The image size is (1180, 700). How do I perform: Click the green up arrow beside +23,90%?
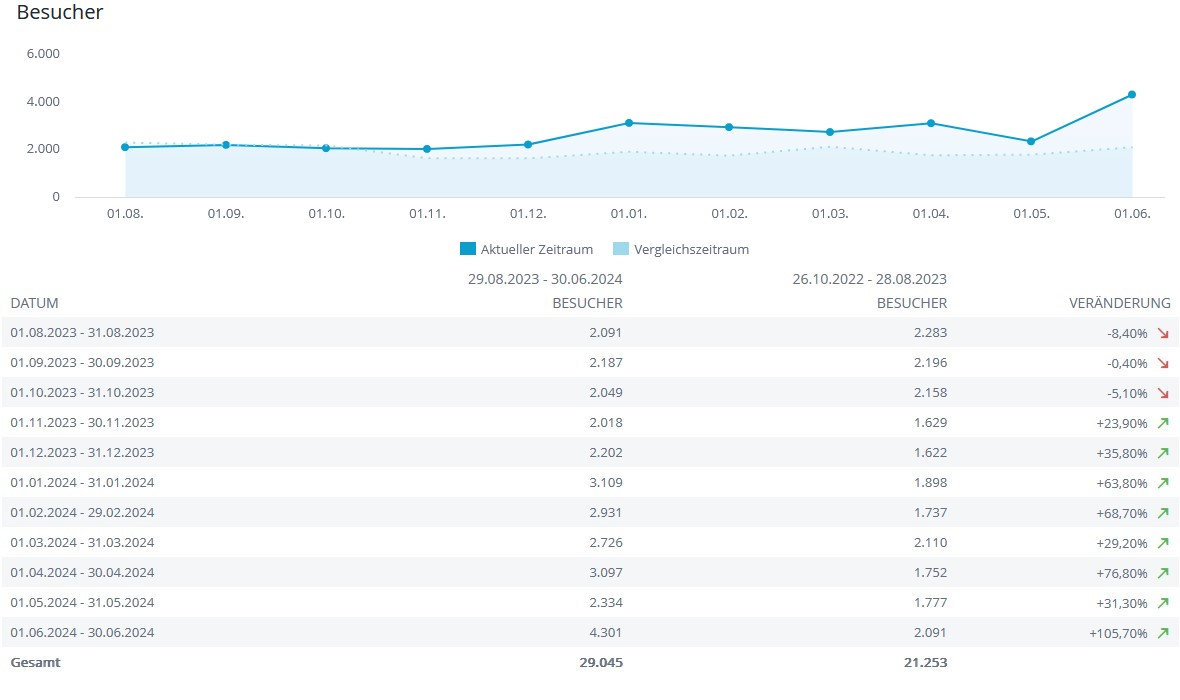[x=1162, y=423]
